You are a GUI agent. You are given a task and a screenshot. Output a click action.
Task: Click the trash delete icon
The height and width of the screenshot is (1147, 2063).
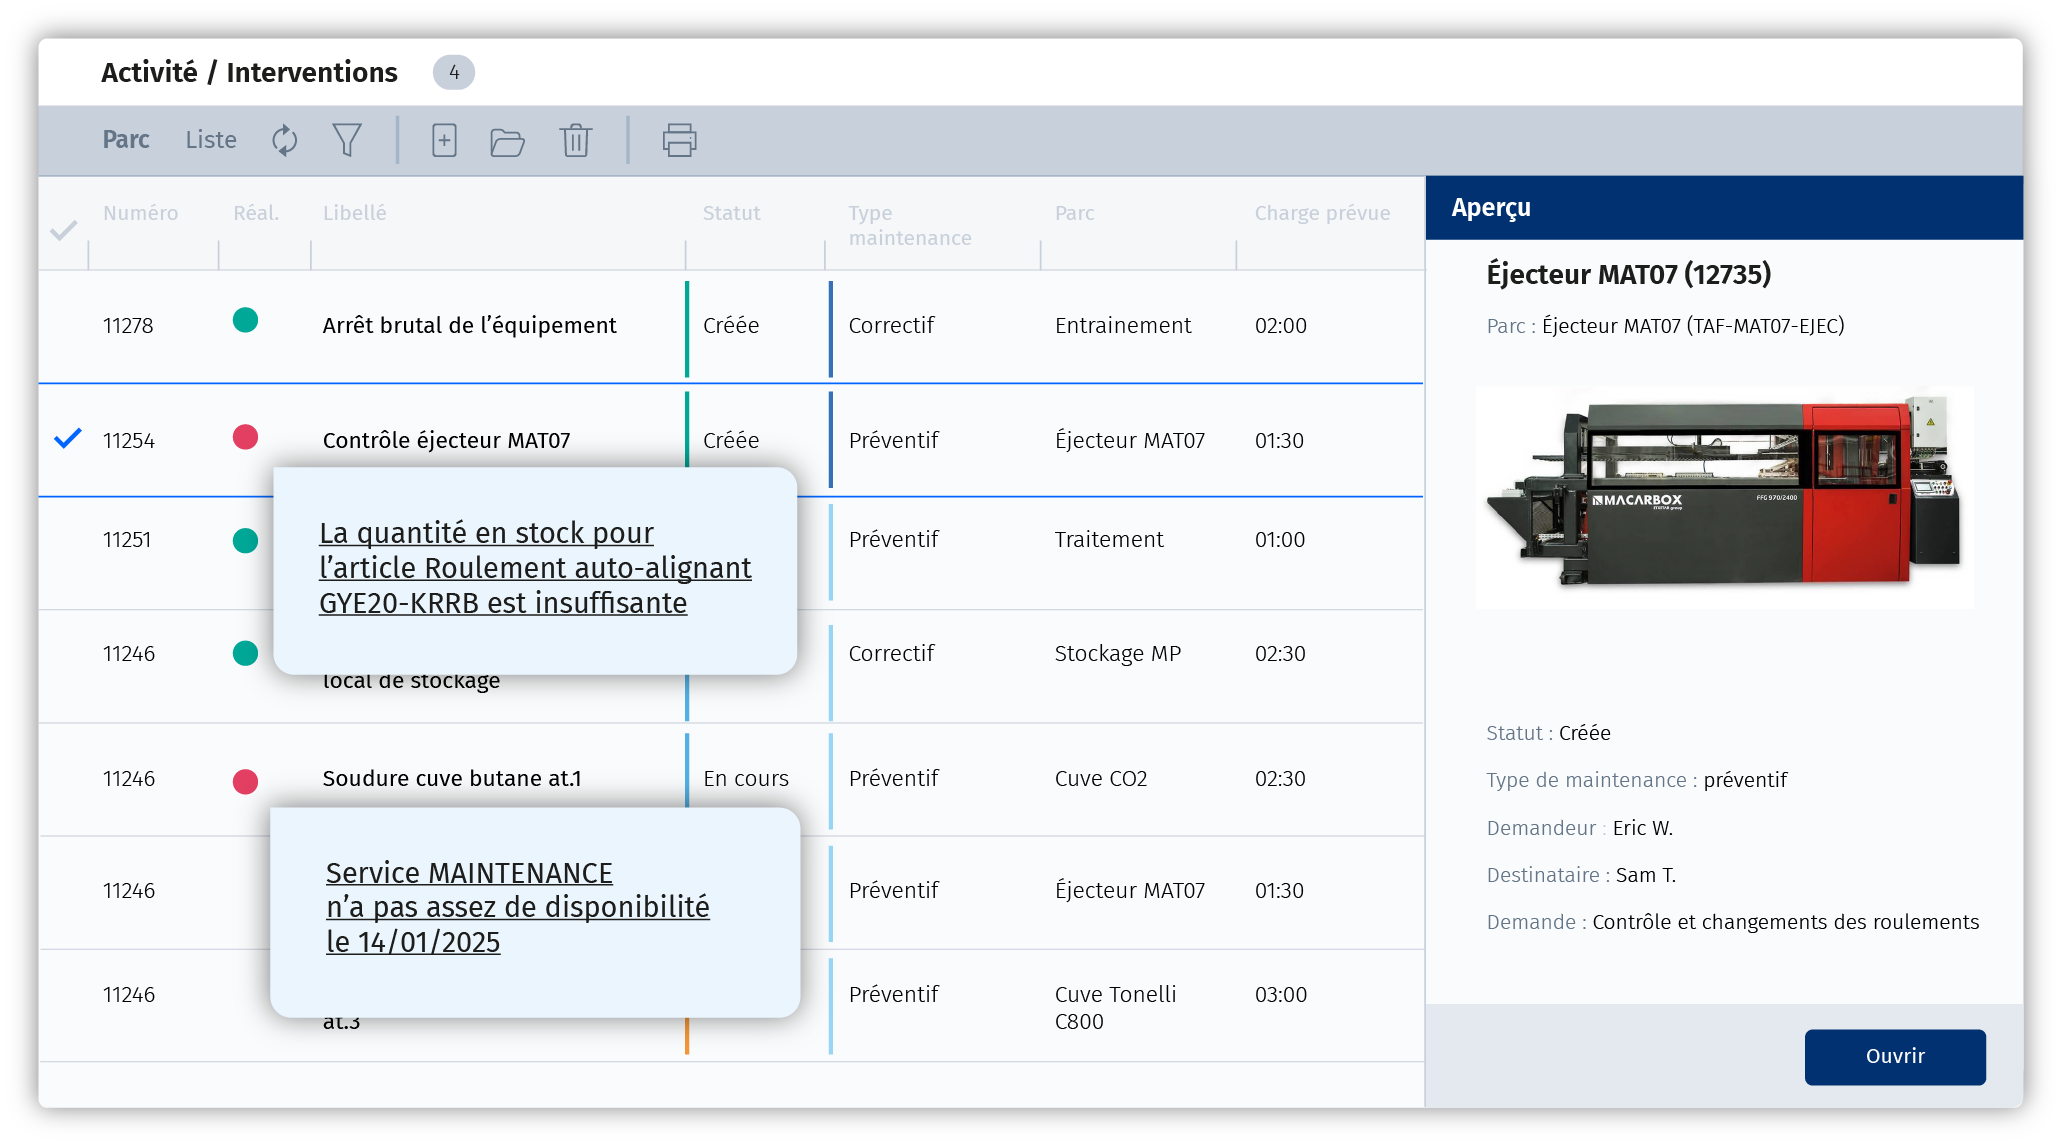(576, 140)
